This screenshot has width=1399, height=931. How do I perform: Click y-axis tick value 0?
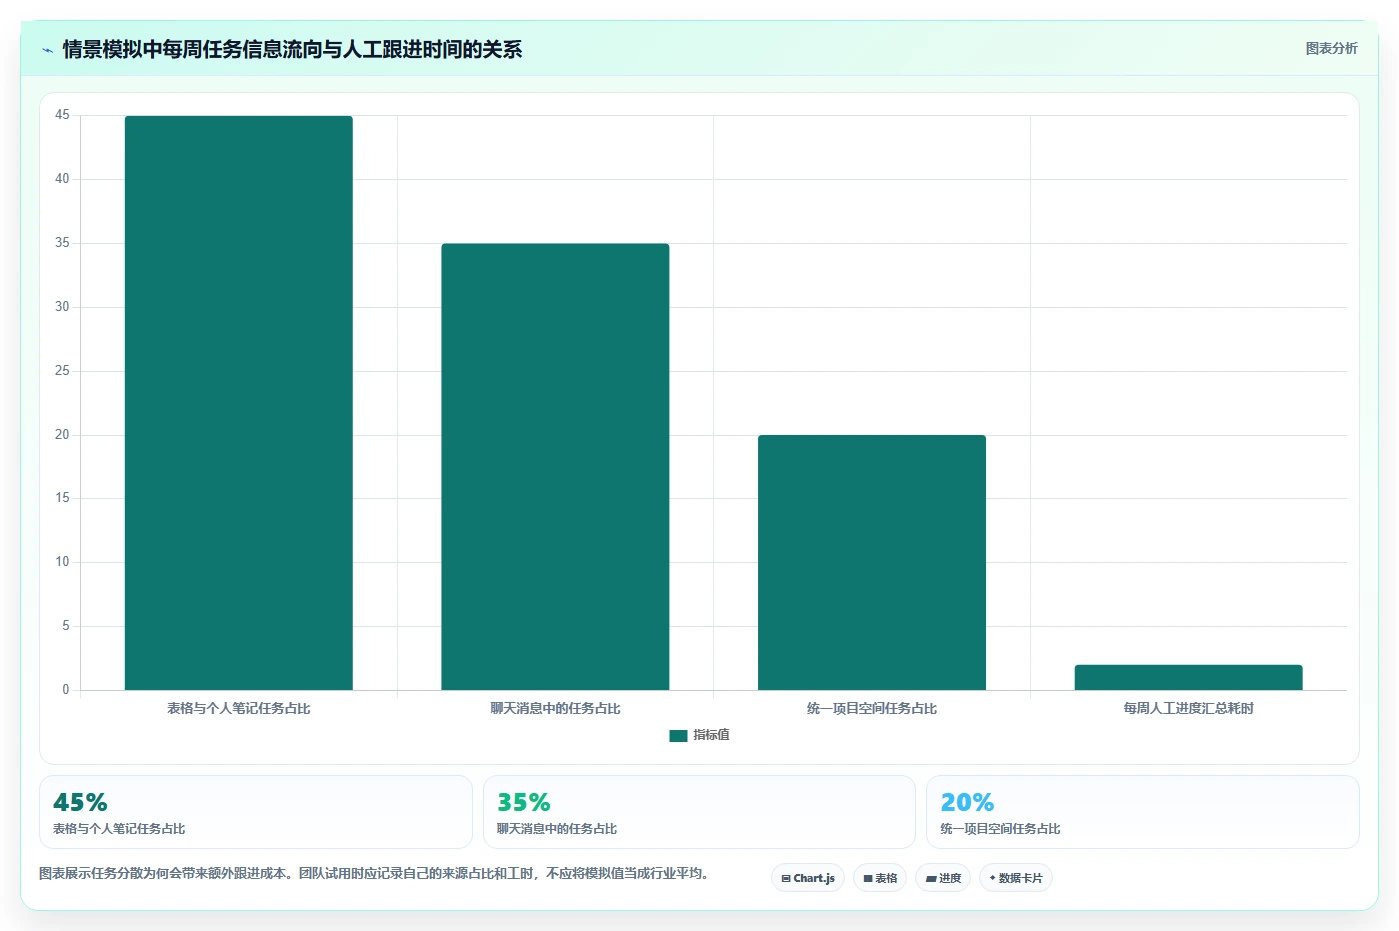coord(66,690)
